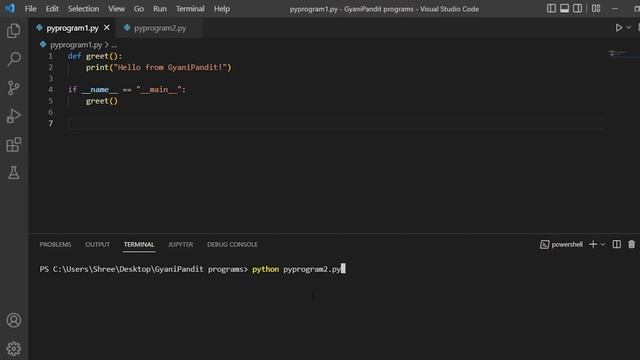Switch to JUPYTER panel tab
The image size is (640, 360).
pyautogui.click(x=180, y=244)
